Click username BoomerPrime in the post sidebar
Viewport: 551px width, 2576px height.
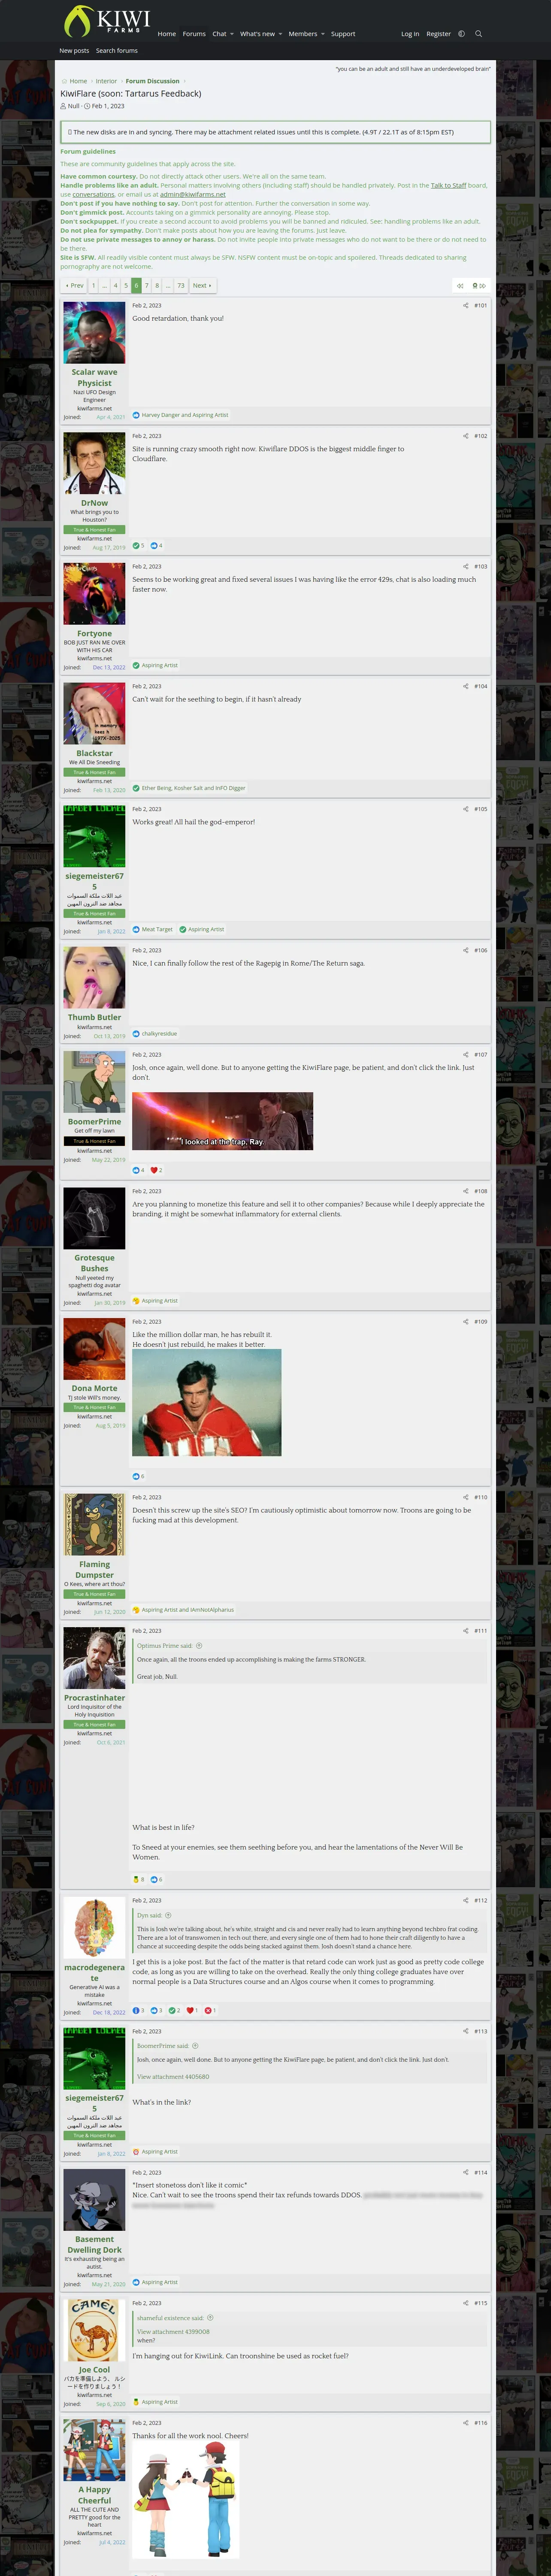94,1121
